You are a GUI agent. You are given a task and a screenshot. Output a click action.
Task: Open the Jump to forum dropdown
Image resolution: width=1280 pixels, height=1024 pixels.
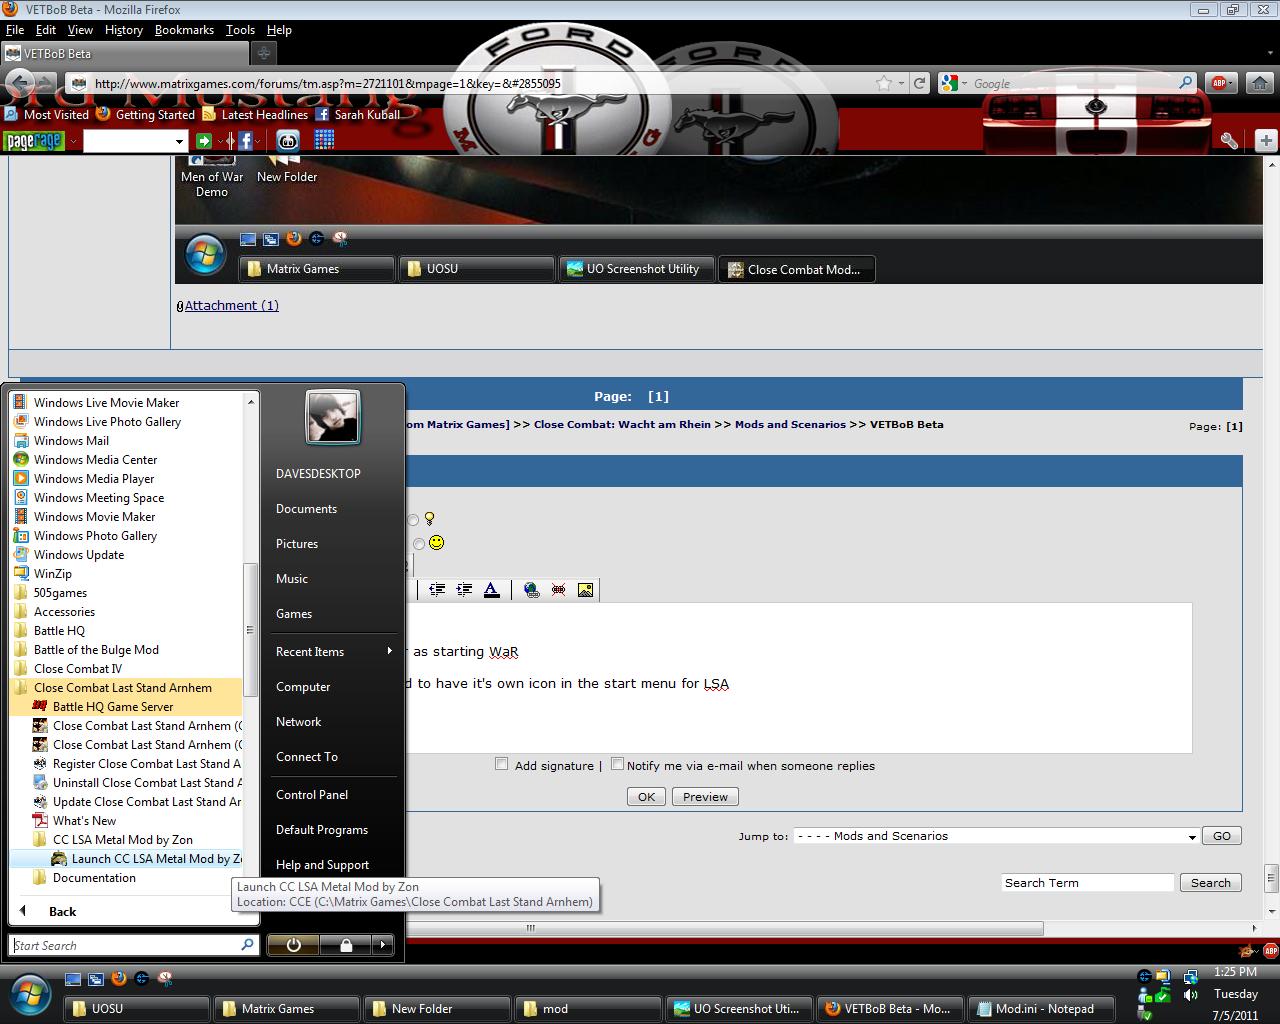997,836
